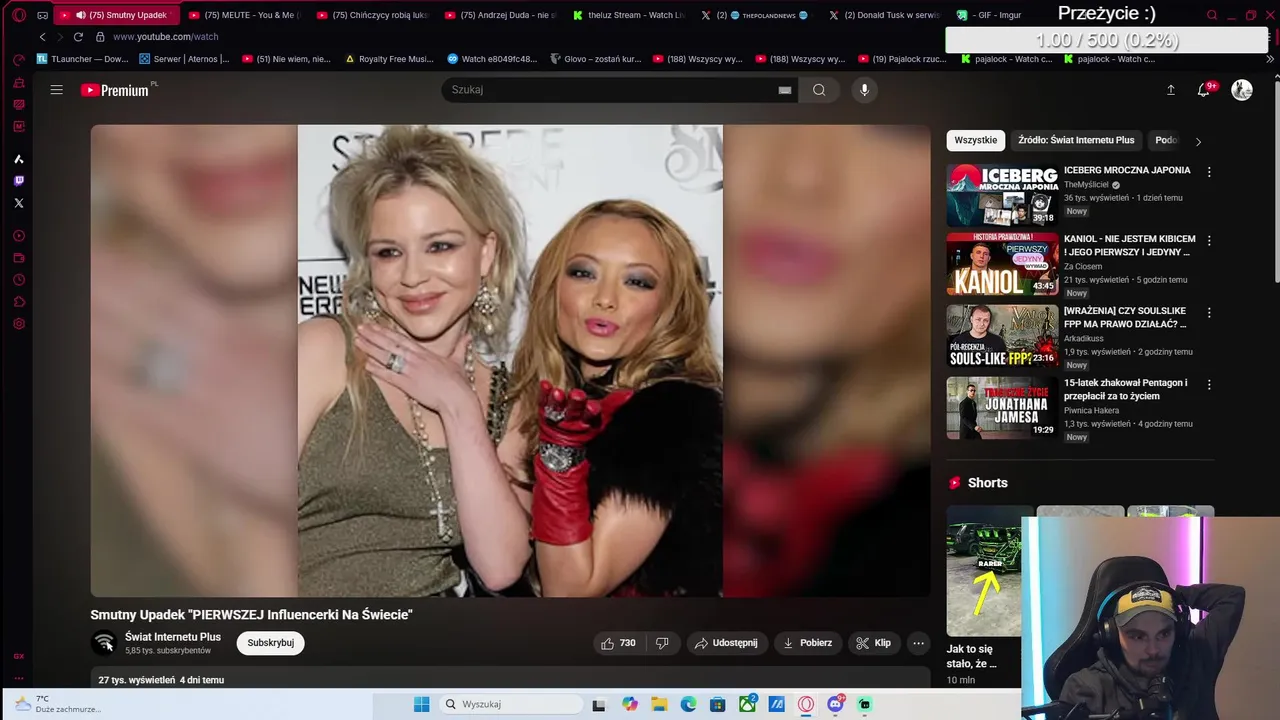
Task: Switch to theiuz Stream tab
Action: pos(629,15)
